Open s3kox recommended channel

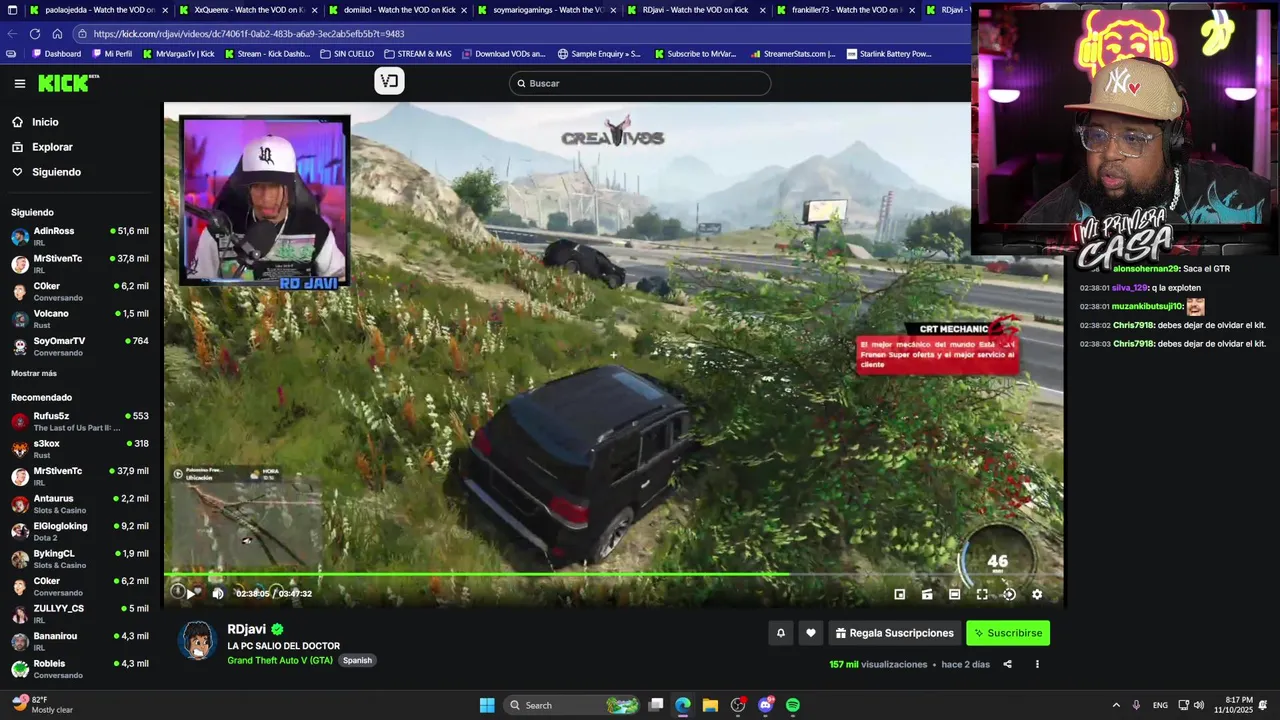click(x=80, y=449)
